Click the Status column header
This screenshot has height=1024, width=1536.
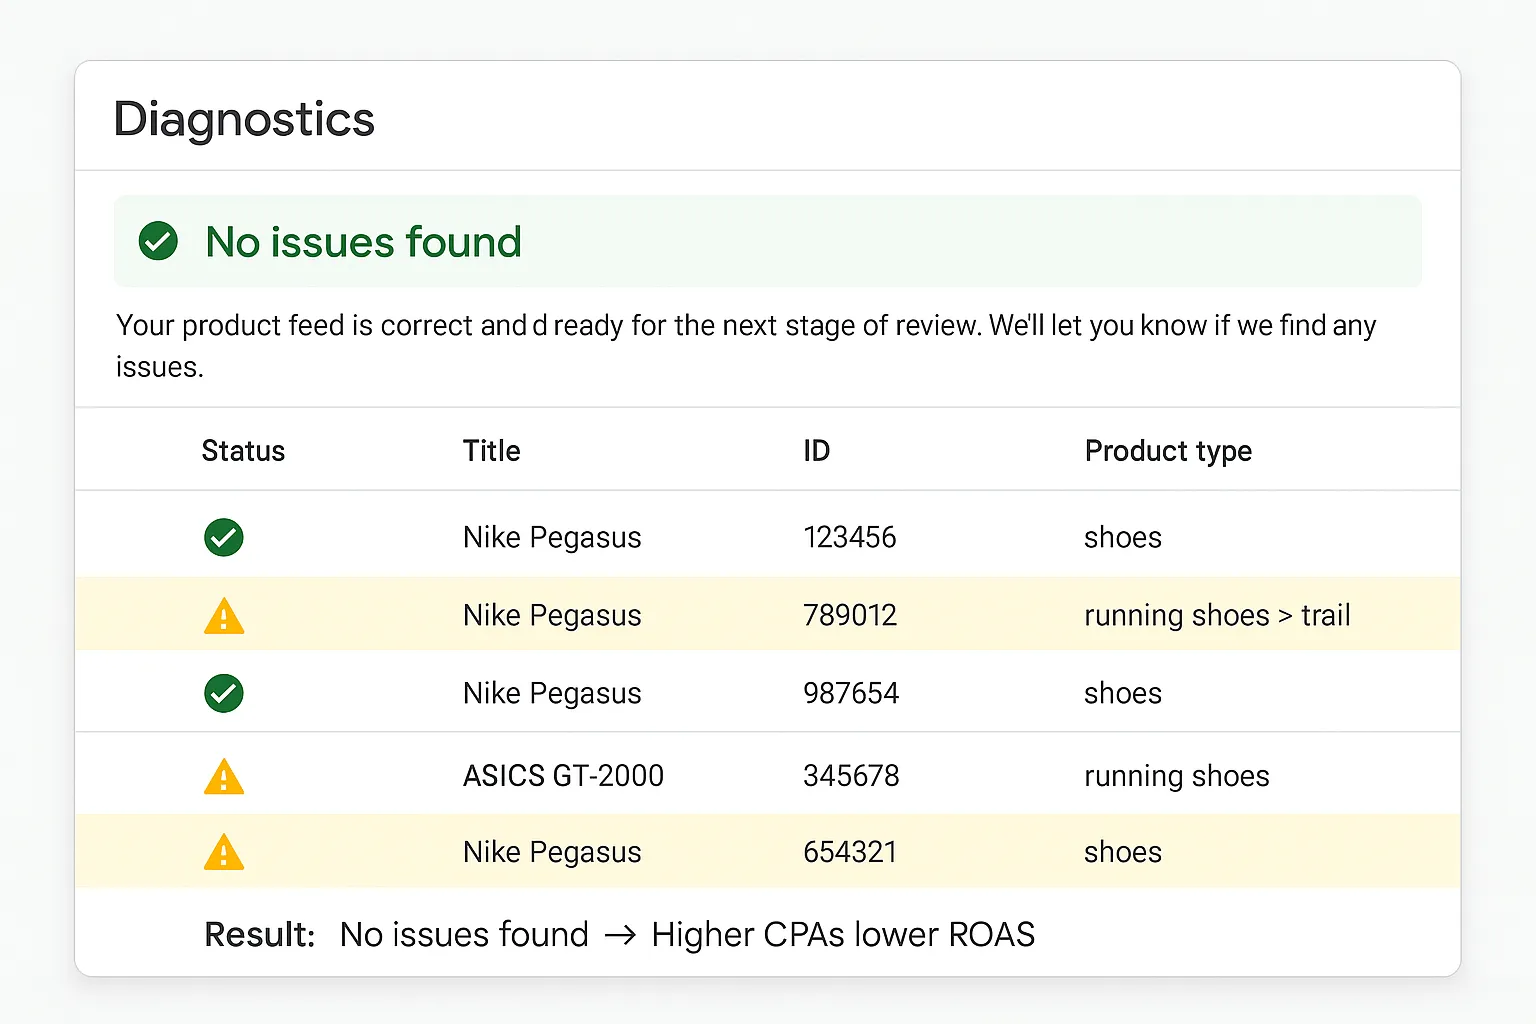(x=243, y=451)
